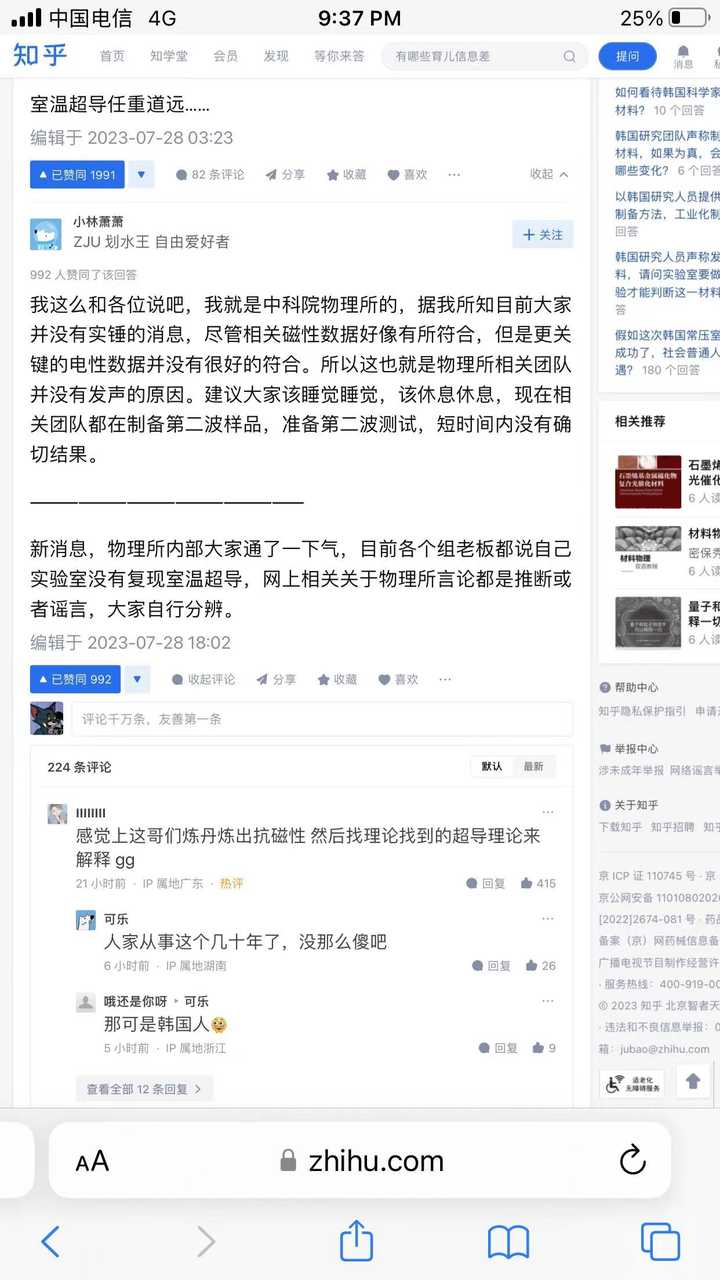Viewport: 720px width, 1280px height.
Task: Expand 查看全部 12 条回复
Action: tap(144, 1089)
